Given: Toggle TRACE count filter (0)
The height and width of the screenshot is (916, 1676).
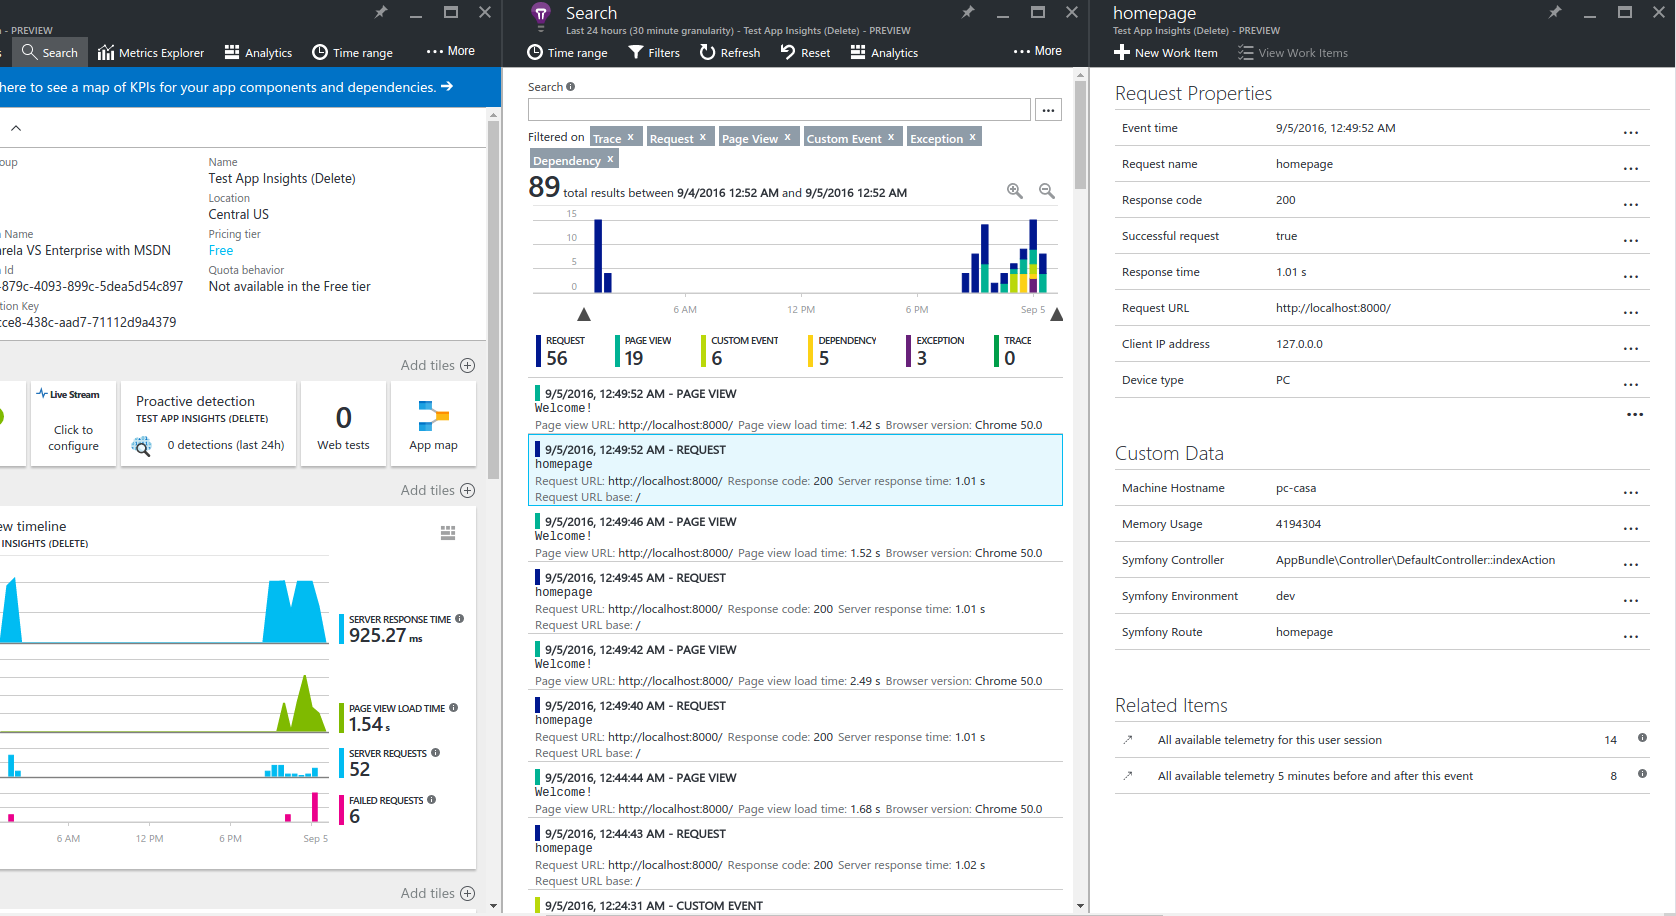Looking at the screenshot, I should [1014, 351].
